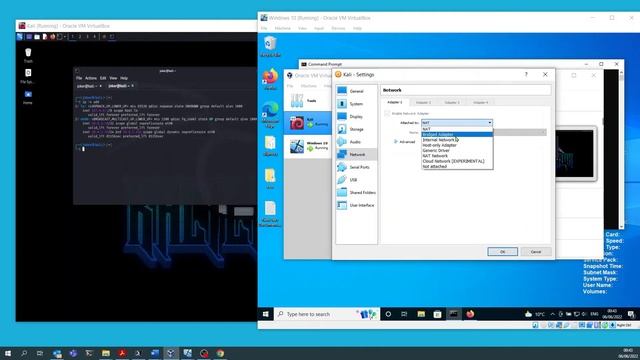Open Devices menu in Windows 10 VM window
The width and height of the screenshot is (640, 360).
pos(338,28)
